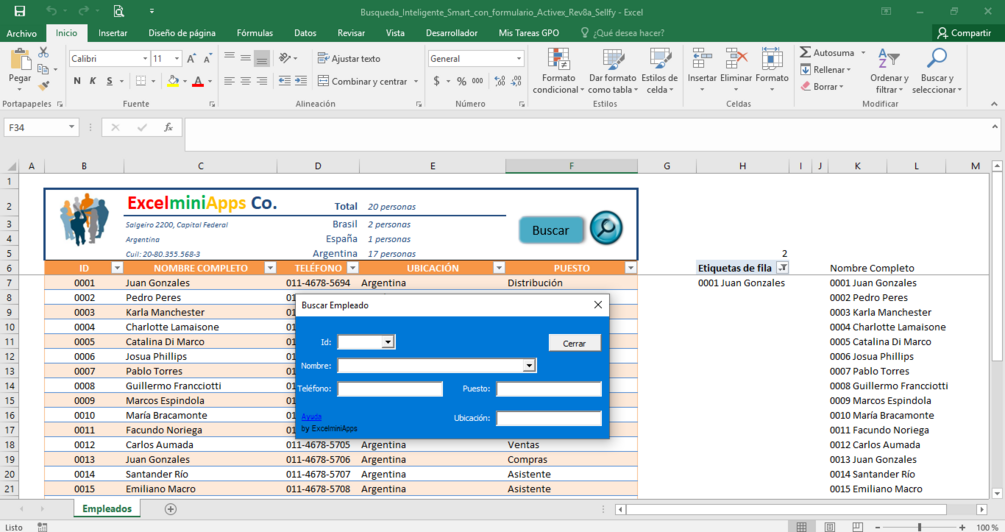The image size is (1005, 532).
Task: Apply percent style format
Action: (461, 81)
